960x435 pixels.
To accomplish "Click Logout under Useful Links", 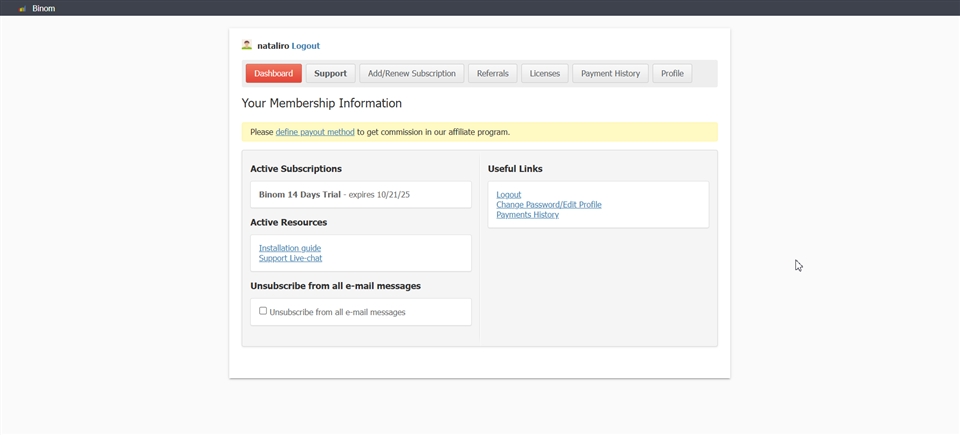I will tap(508, 195).
